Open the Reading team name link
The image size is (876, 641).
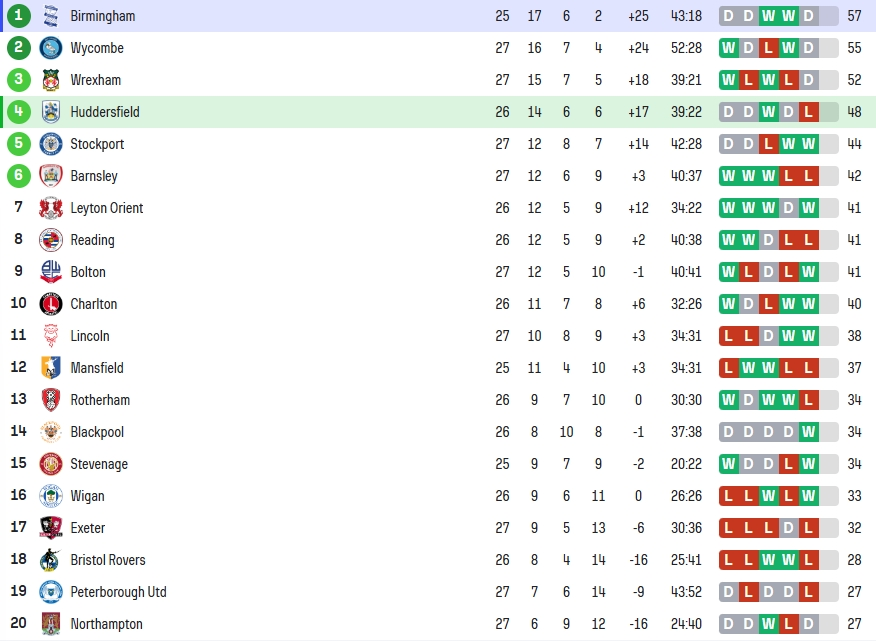coord(92,240)
